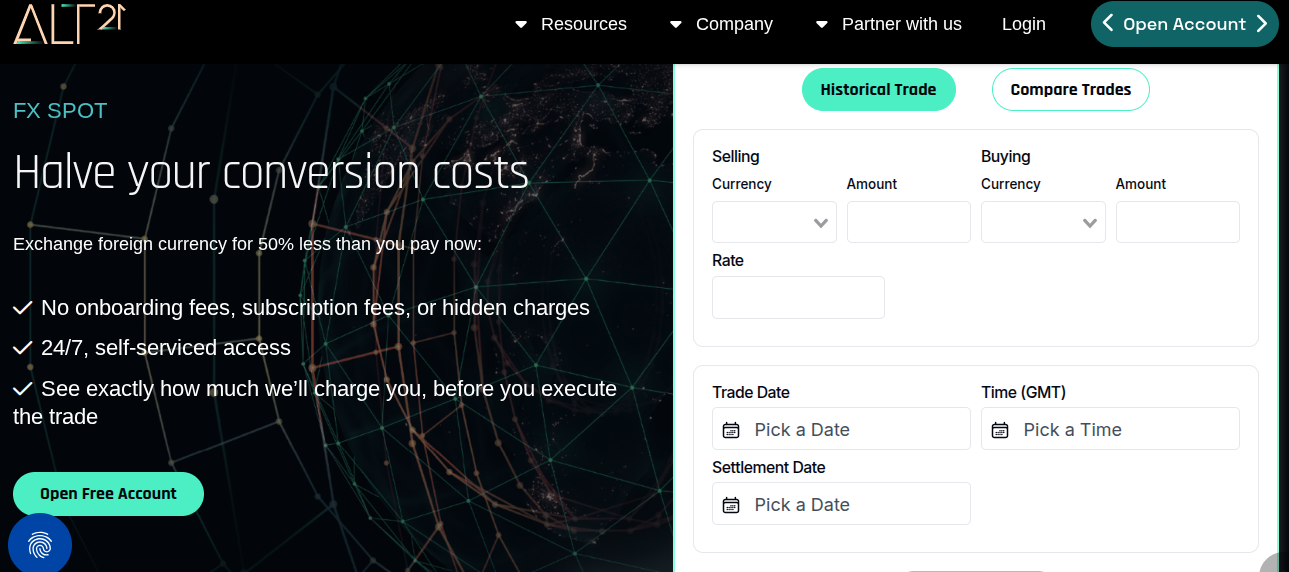Switch to the Compare Trades tab

point(1070,90)
